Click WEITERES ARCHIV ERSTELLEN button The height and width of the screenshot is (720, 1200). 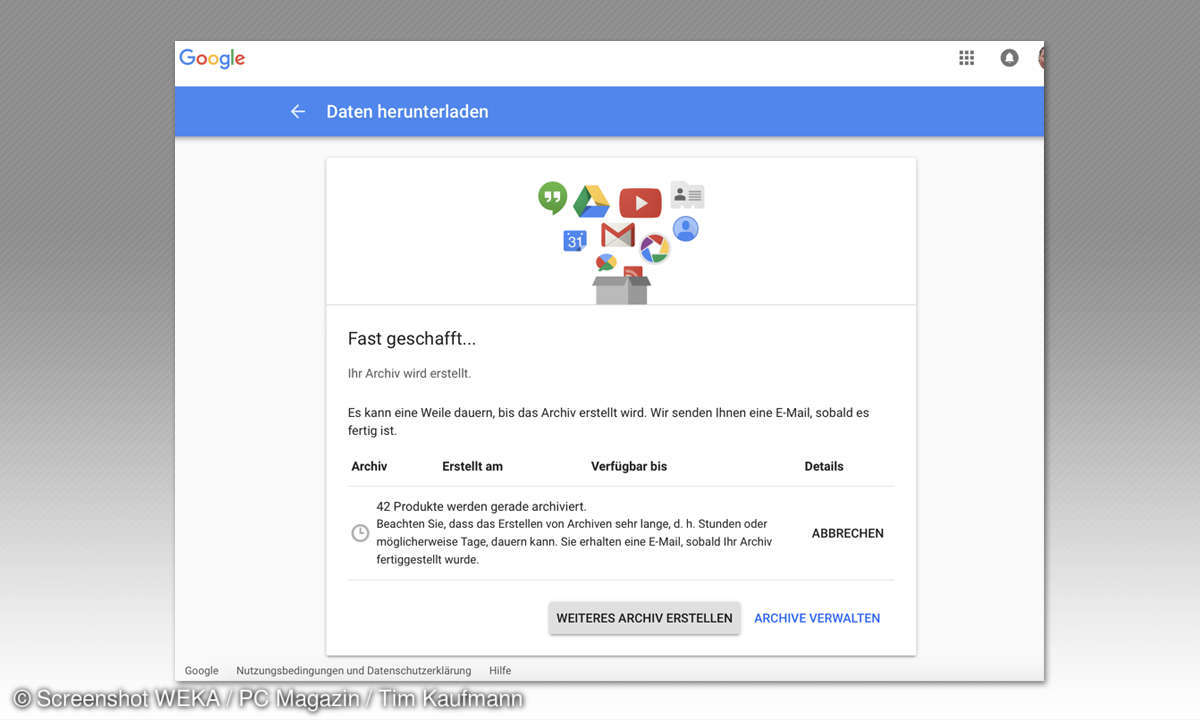pyautogui.click(x=645, y=618)
